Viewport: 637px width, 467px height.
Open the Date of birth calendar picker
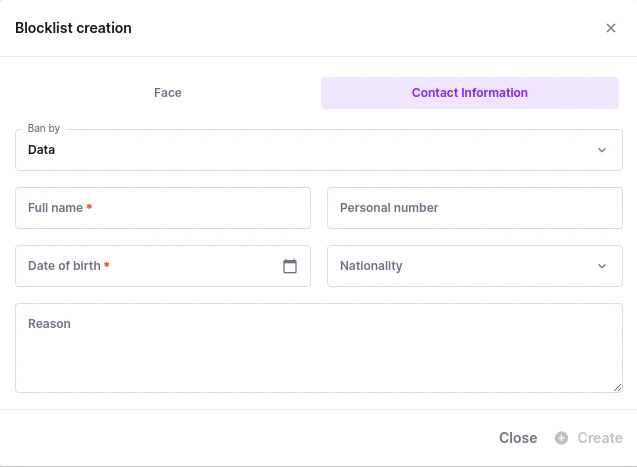(290, 266)
